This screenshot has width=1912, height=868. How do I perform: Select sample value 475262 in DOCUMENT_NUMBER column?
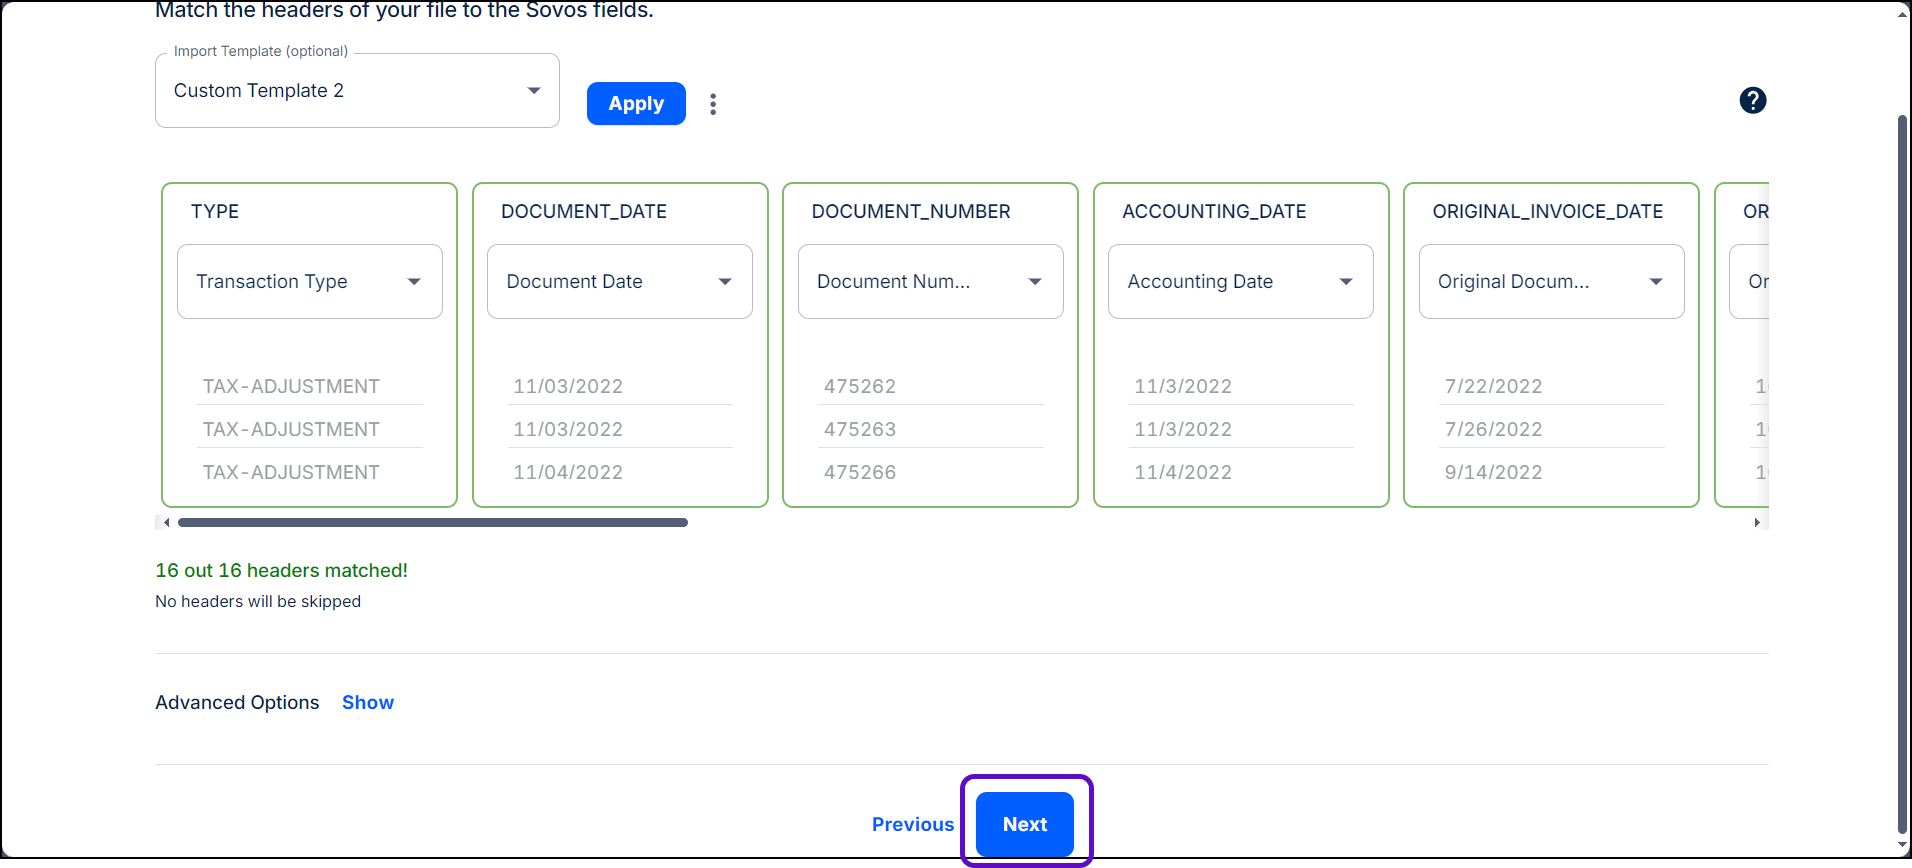pos(860,387)
